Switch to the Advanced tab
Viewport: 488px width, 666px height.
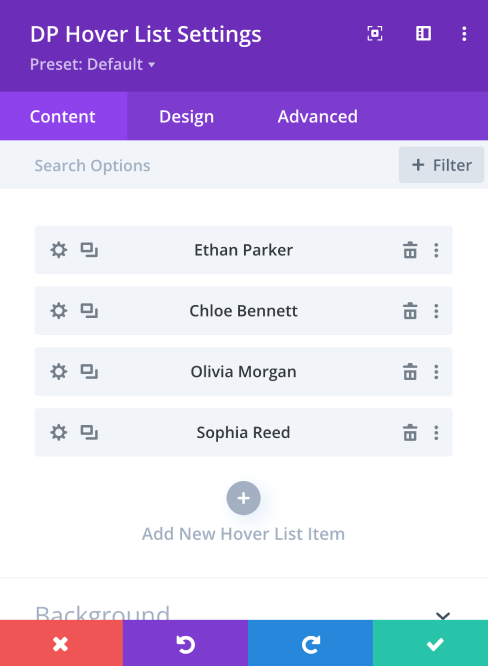318,116
